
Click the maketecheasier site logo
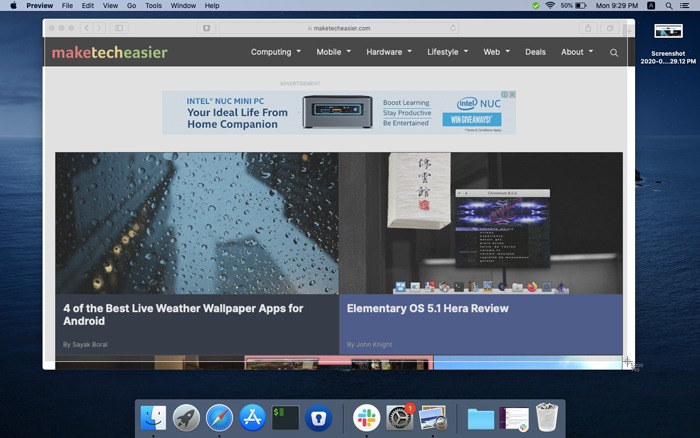(x=109, y=52)
